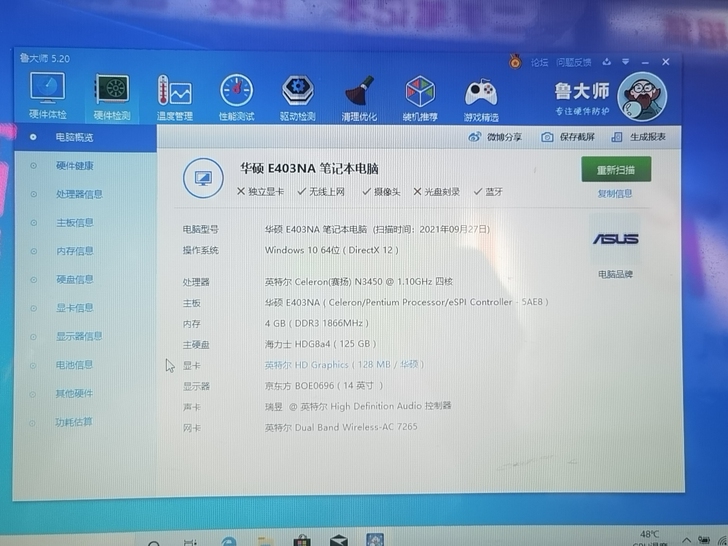
Task: Open 清理优化 cleanup and optimization
Action: click(359, 98)
